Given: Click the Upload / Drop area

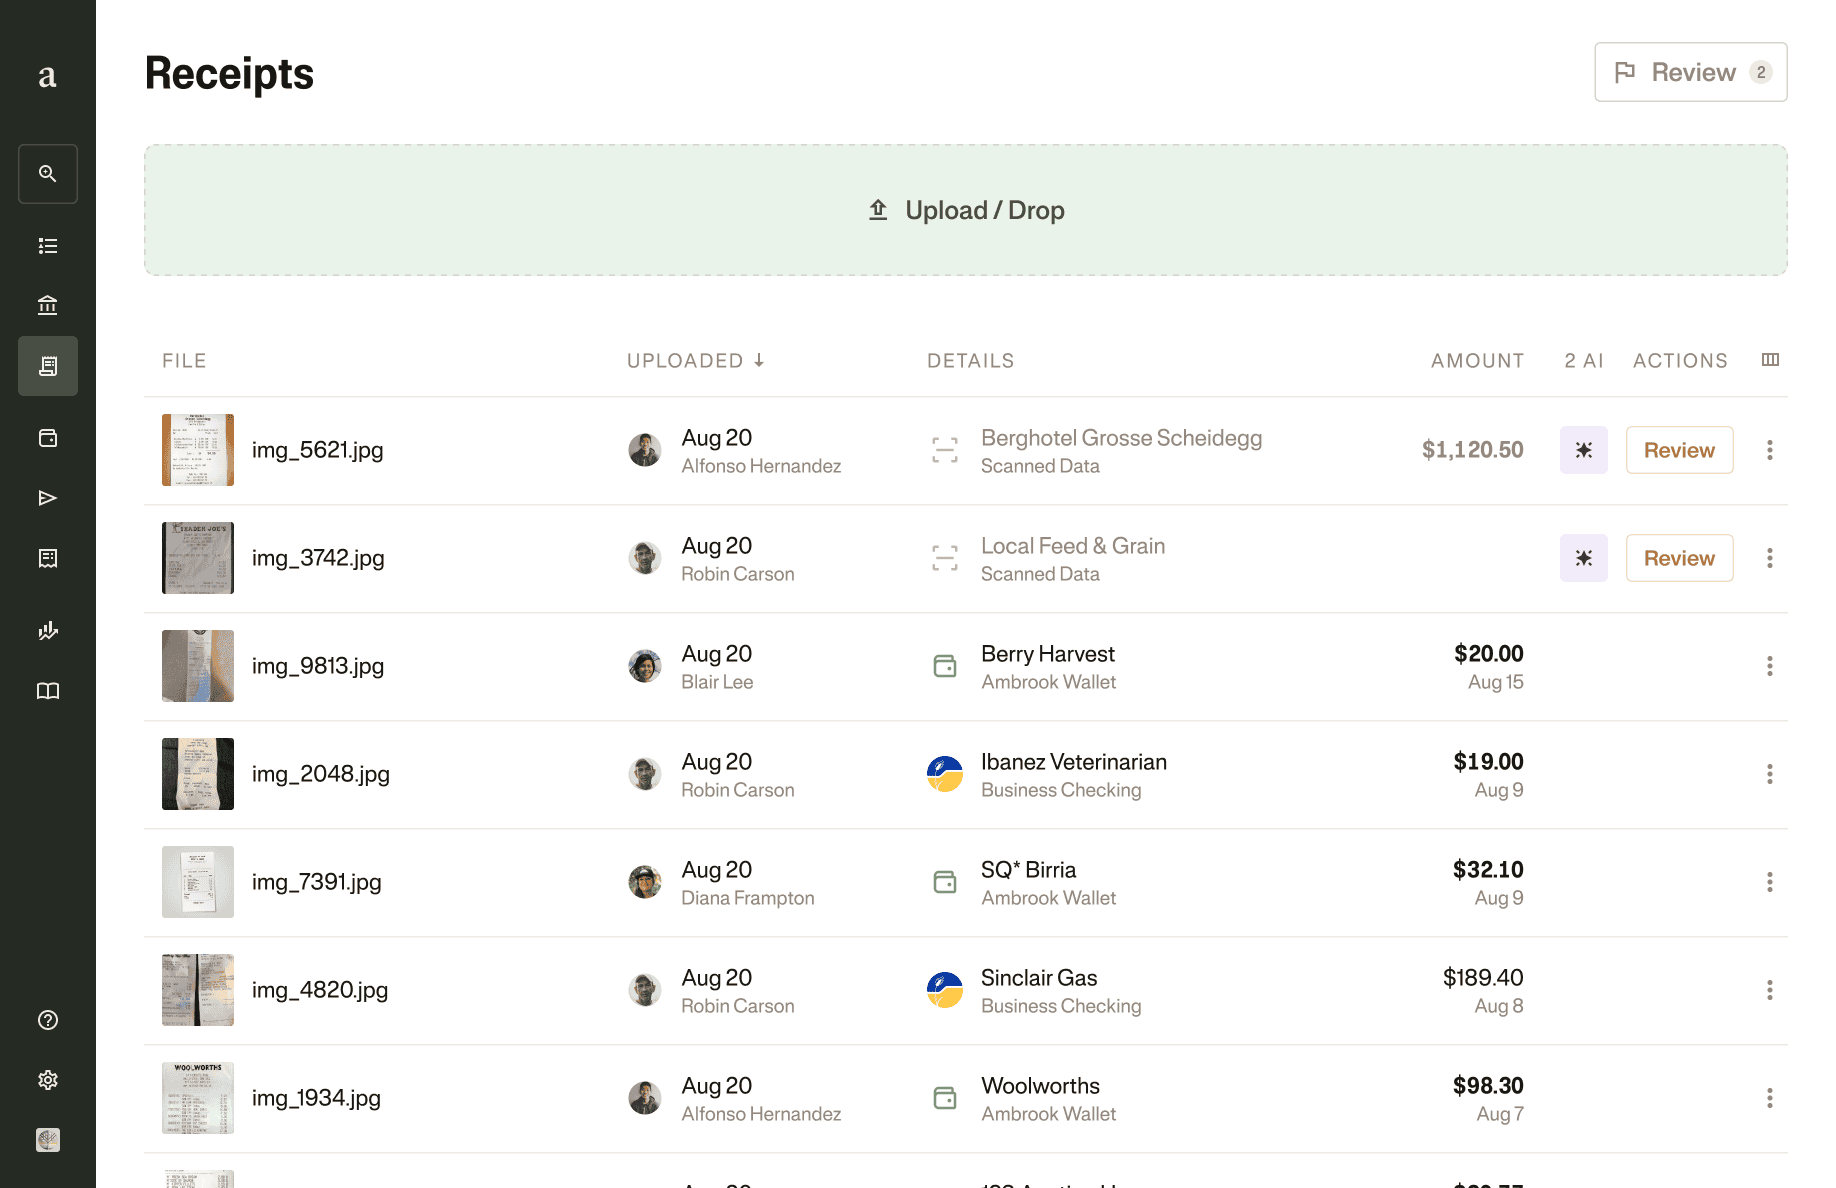Looking at the screenshot, I should (x=966, y=210).
